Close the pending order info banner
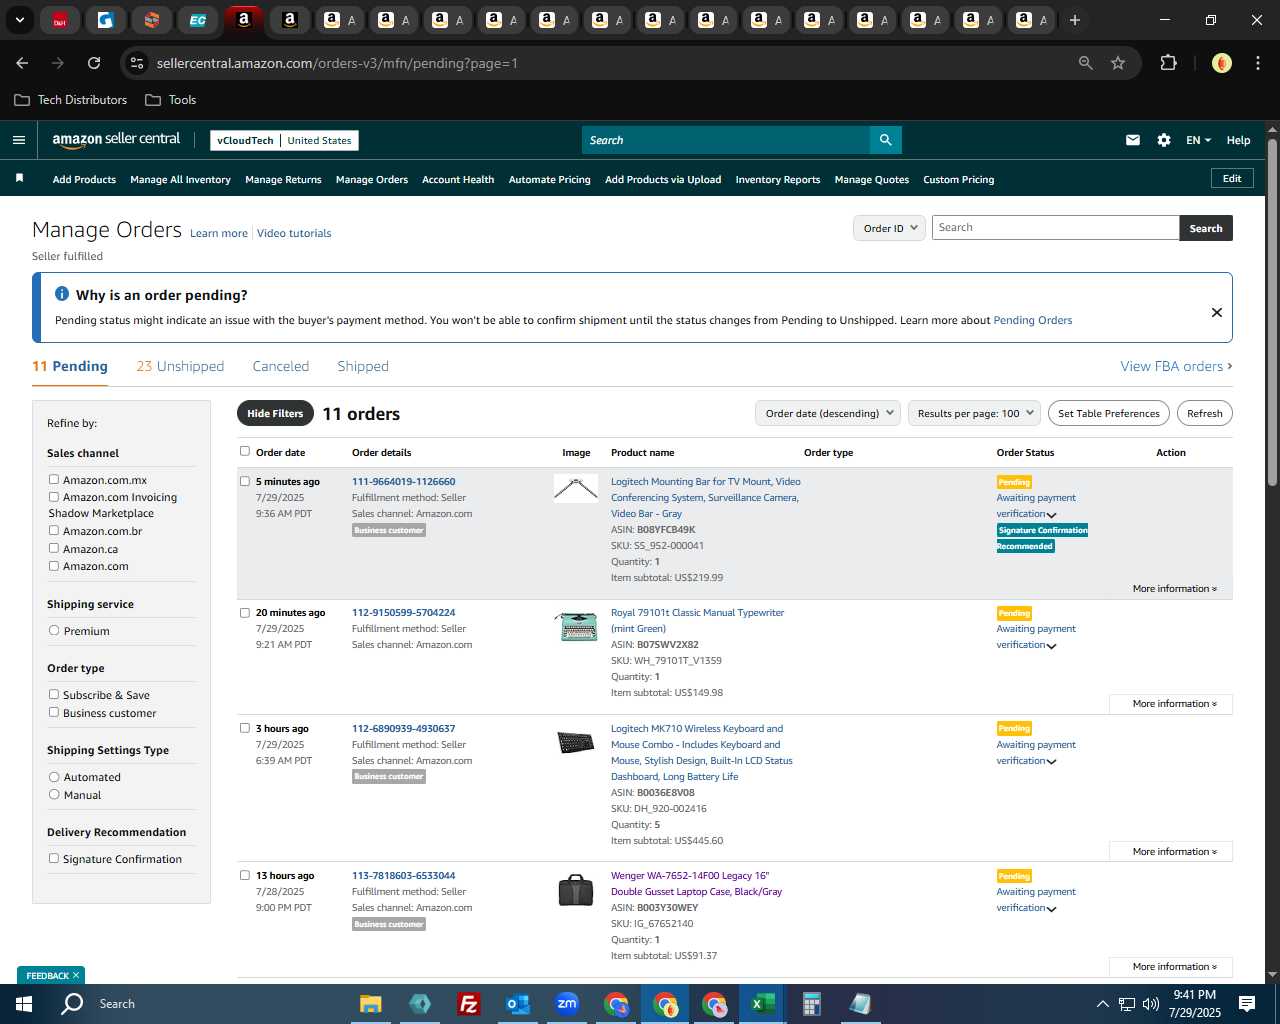The height and width of the screenshot is (1024, 1280). point(1217,312)
